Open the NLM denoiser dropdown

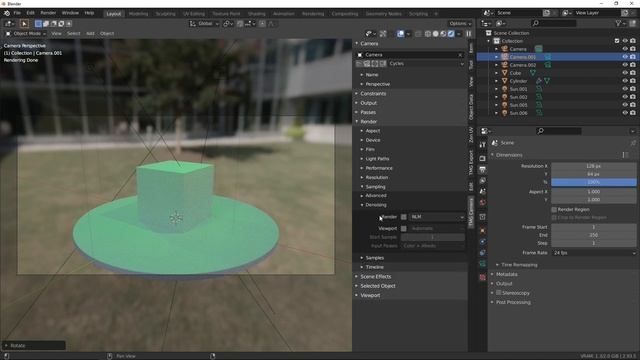438,217
